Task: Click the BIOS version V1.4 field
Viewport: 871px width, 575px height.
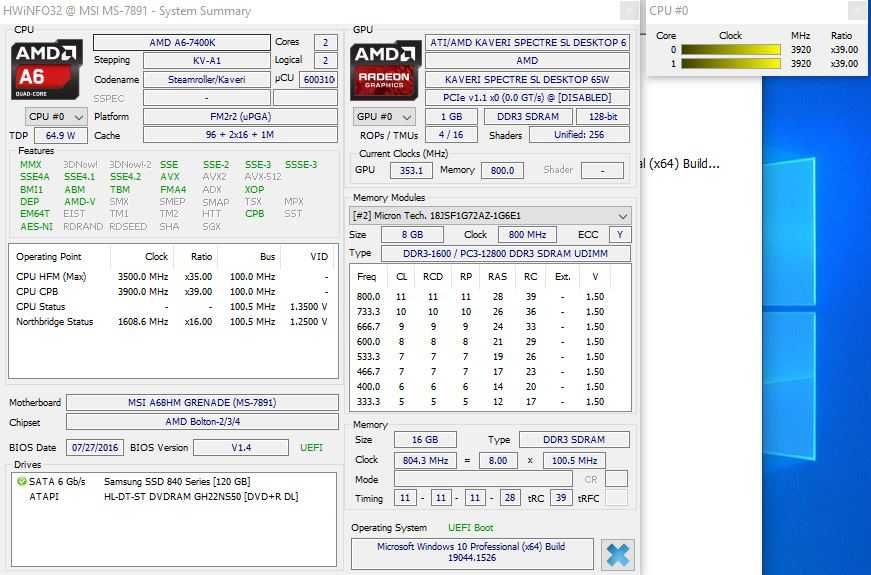Action: 241,447
